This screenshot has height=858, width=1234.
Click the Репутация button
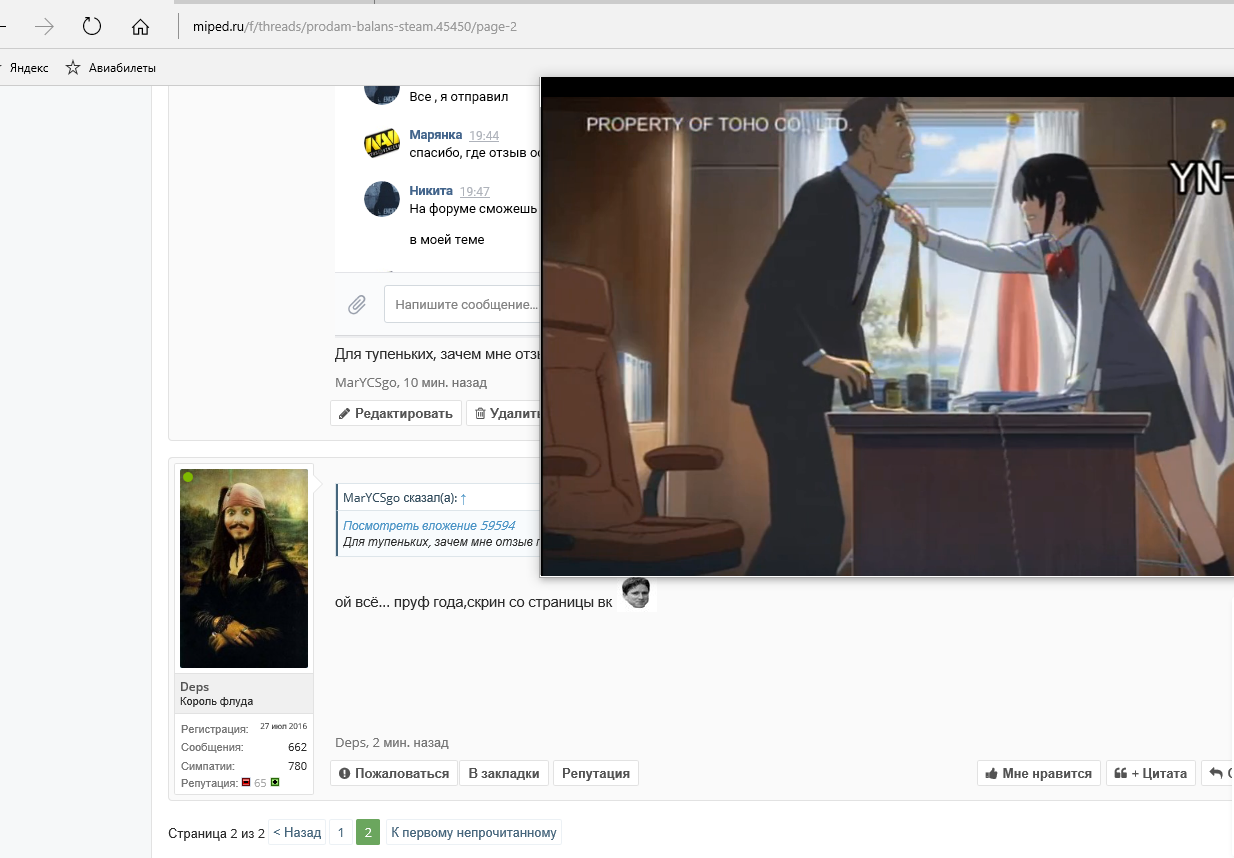coord(596,773)
